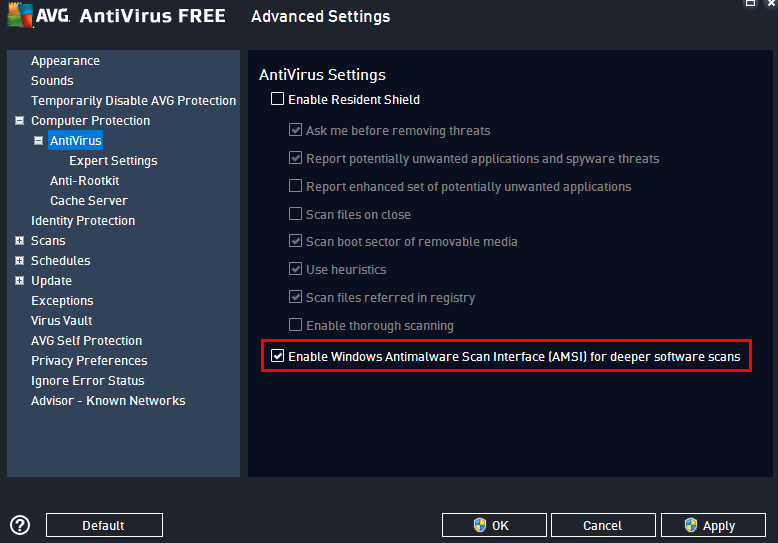Confirm with the OK button
The height and width of the screenshot is (543, 778).
[494, 525]
